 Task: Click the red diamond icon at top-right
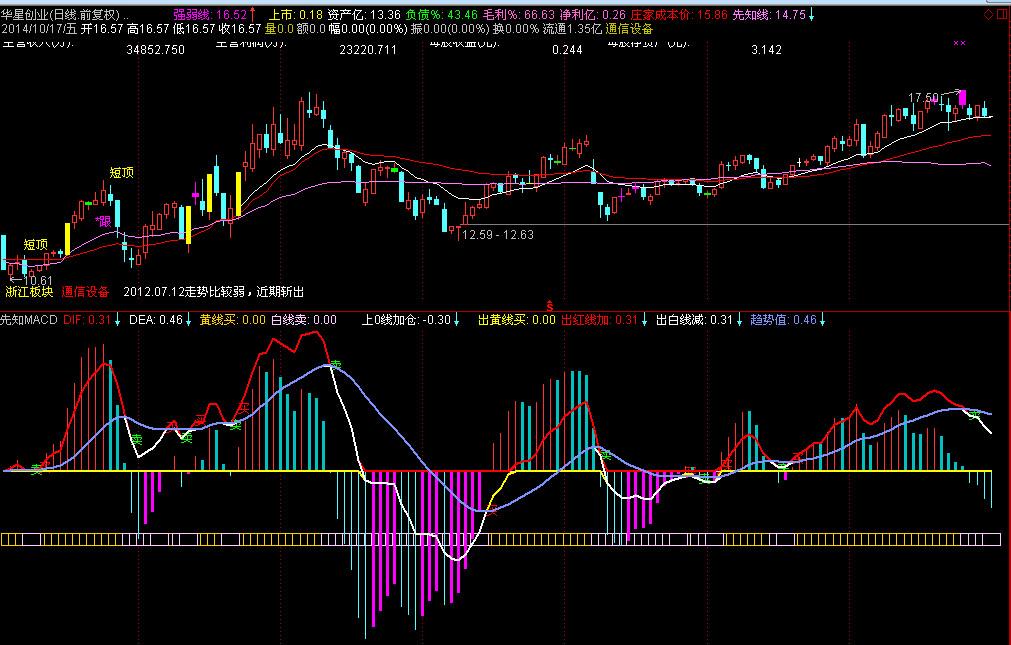(988, 15)
